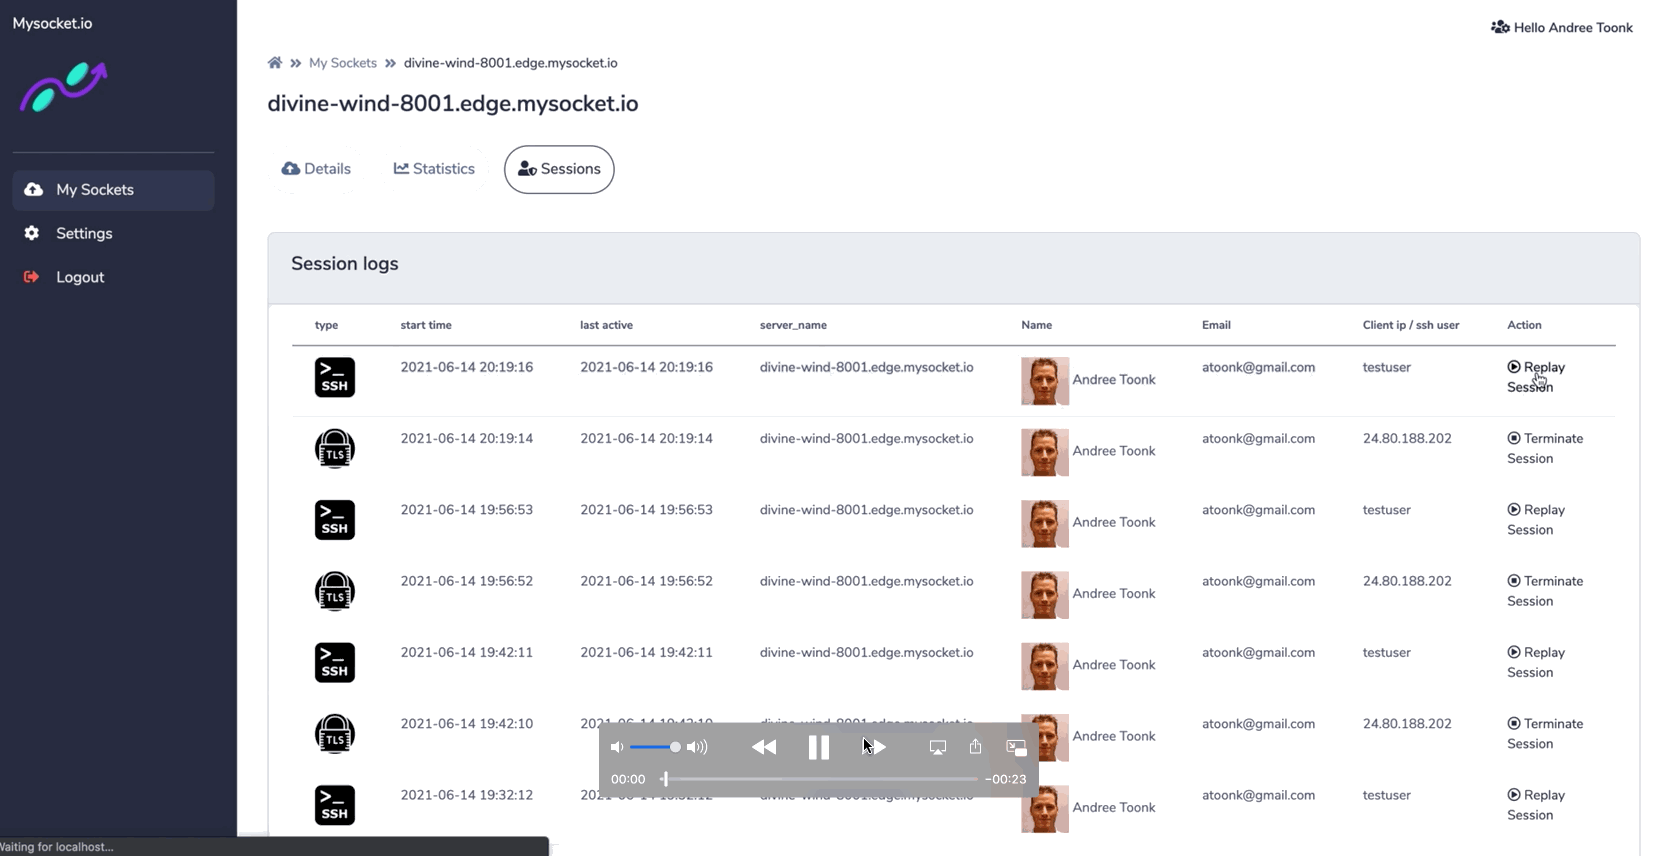Click the page title divine-wind-8001.edge.mysocket.io
Image resolution: width=1665 pixels, height=856 pixels.
click(453, 104)
